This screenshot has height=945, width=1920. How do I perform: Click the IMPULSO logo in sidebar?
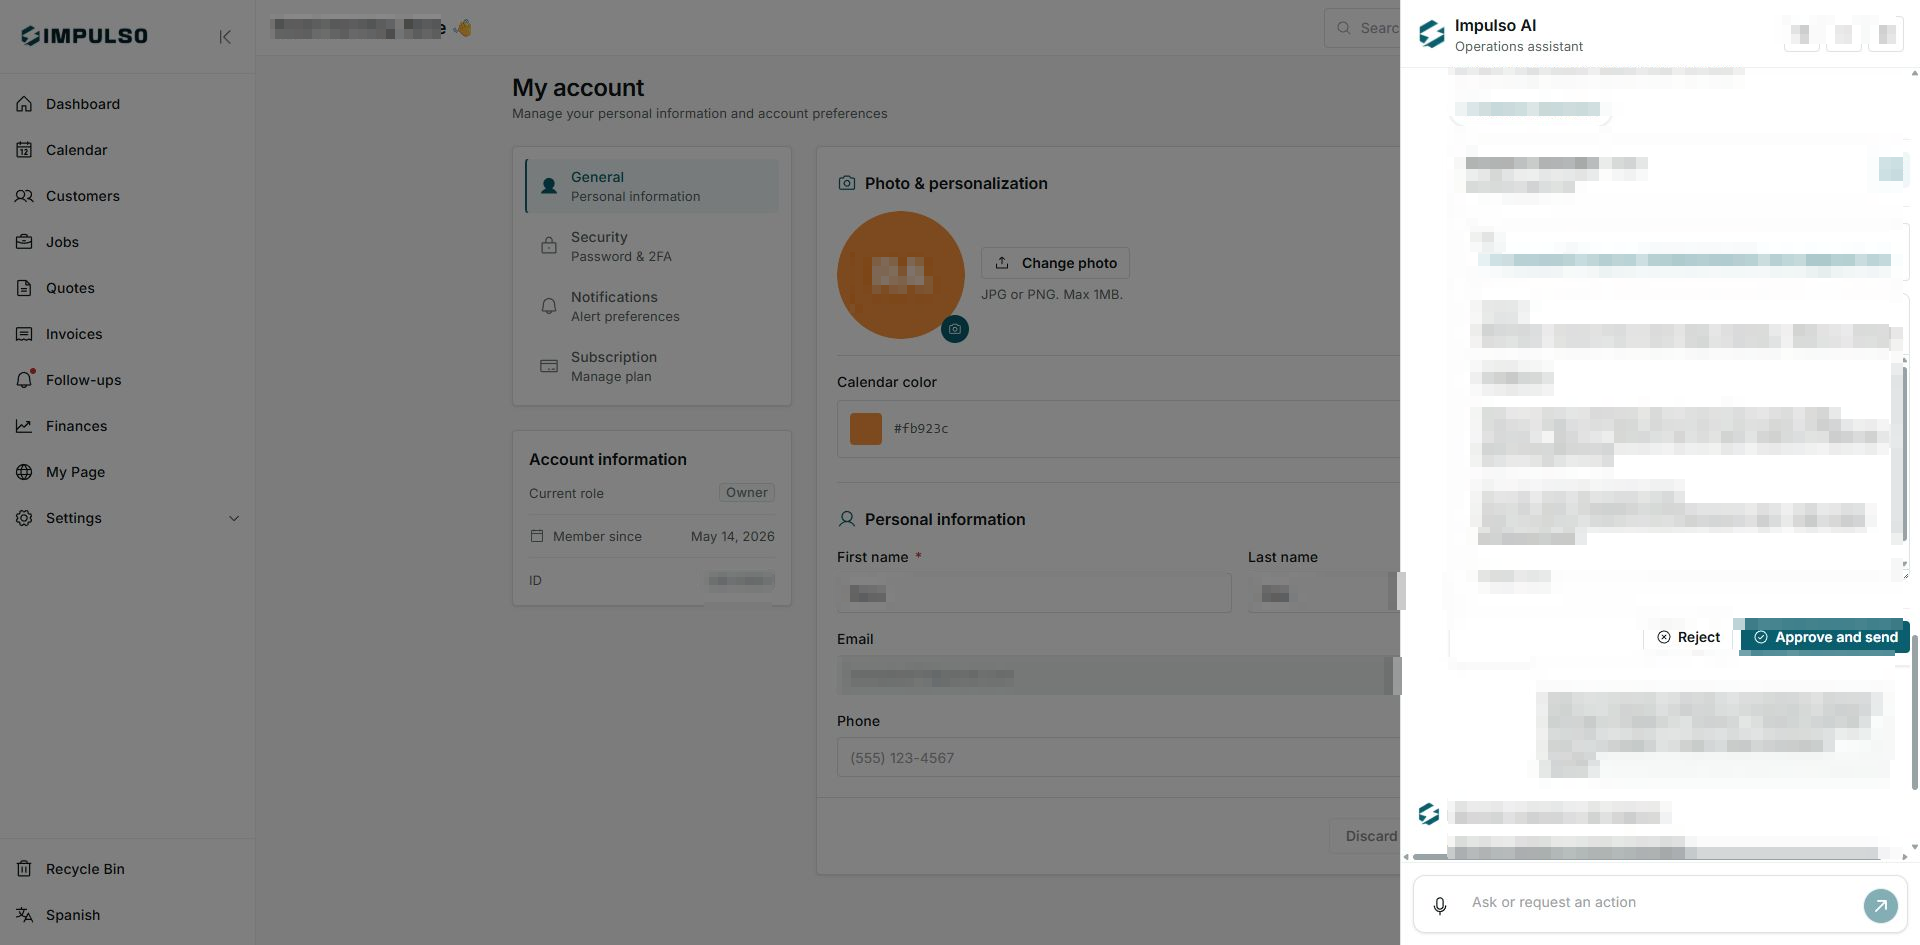click(x=84, y=36)
